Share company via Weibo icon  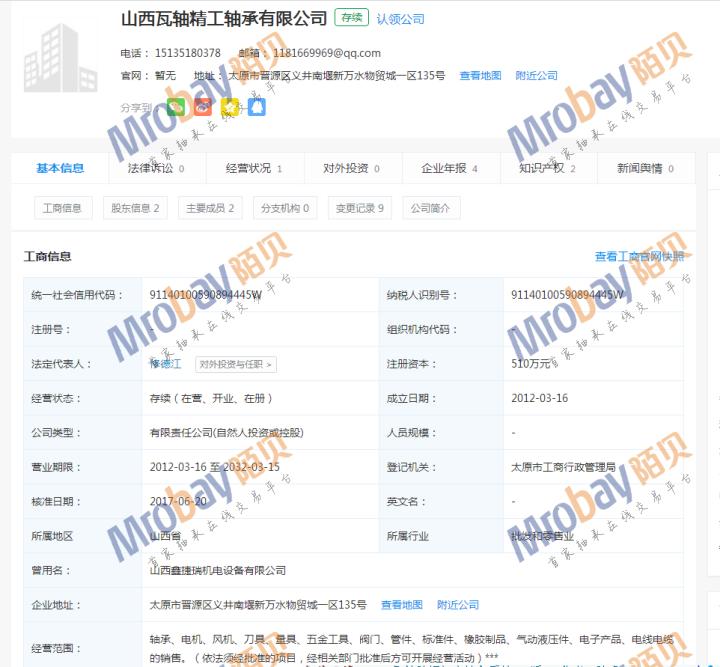coord(203,106)
